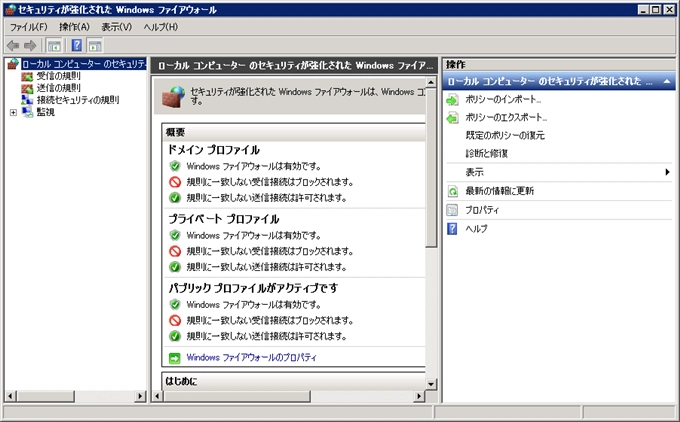Screen dimensions: 680x422
Task: Click the 接続セキュリティの規則 icon
Action: click(x=27, y=100)
